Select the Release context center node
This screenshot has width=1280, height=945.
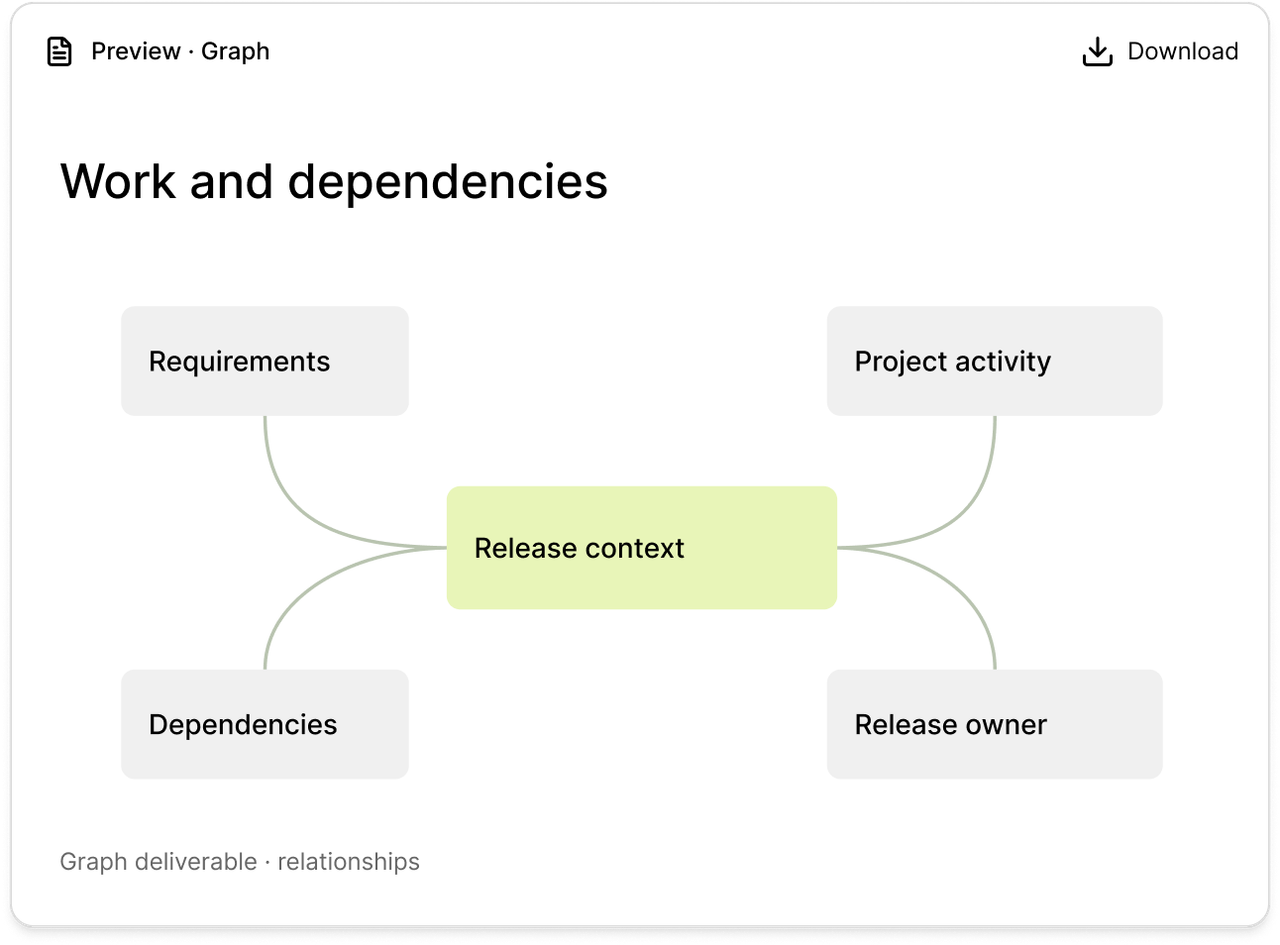tap(641, 548)
